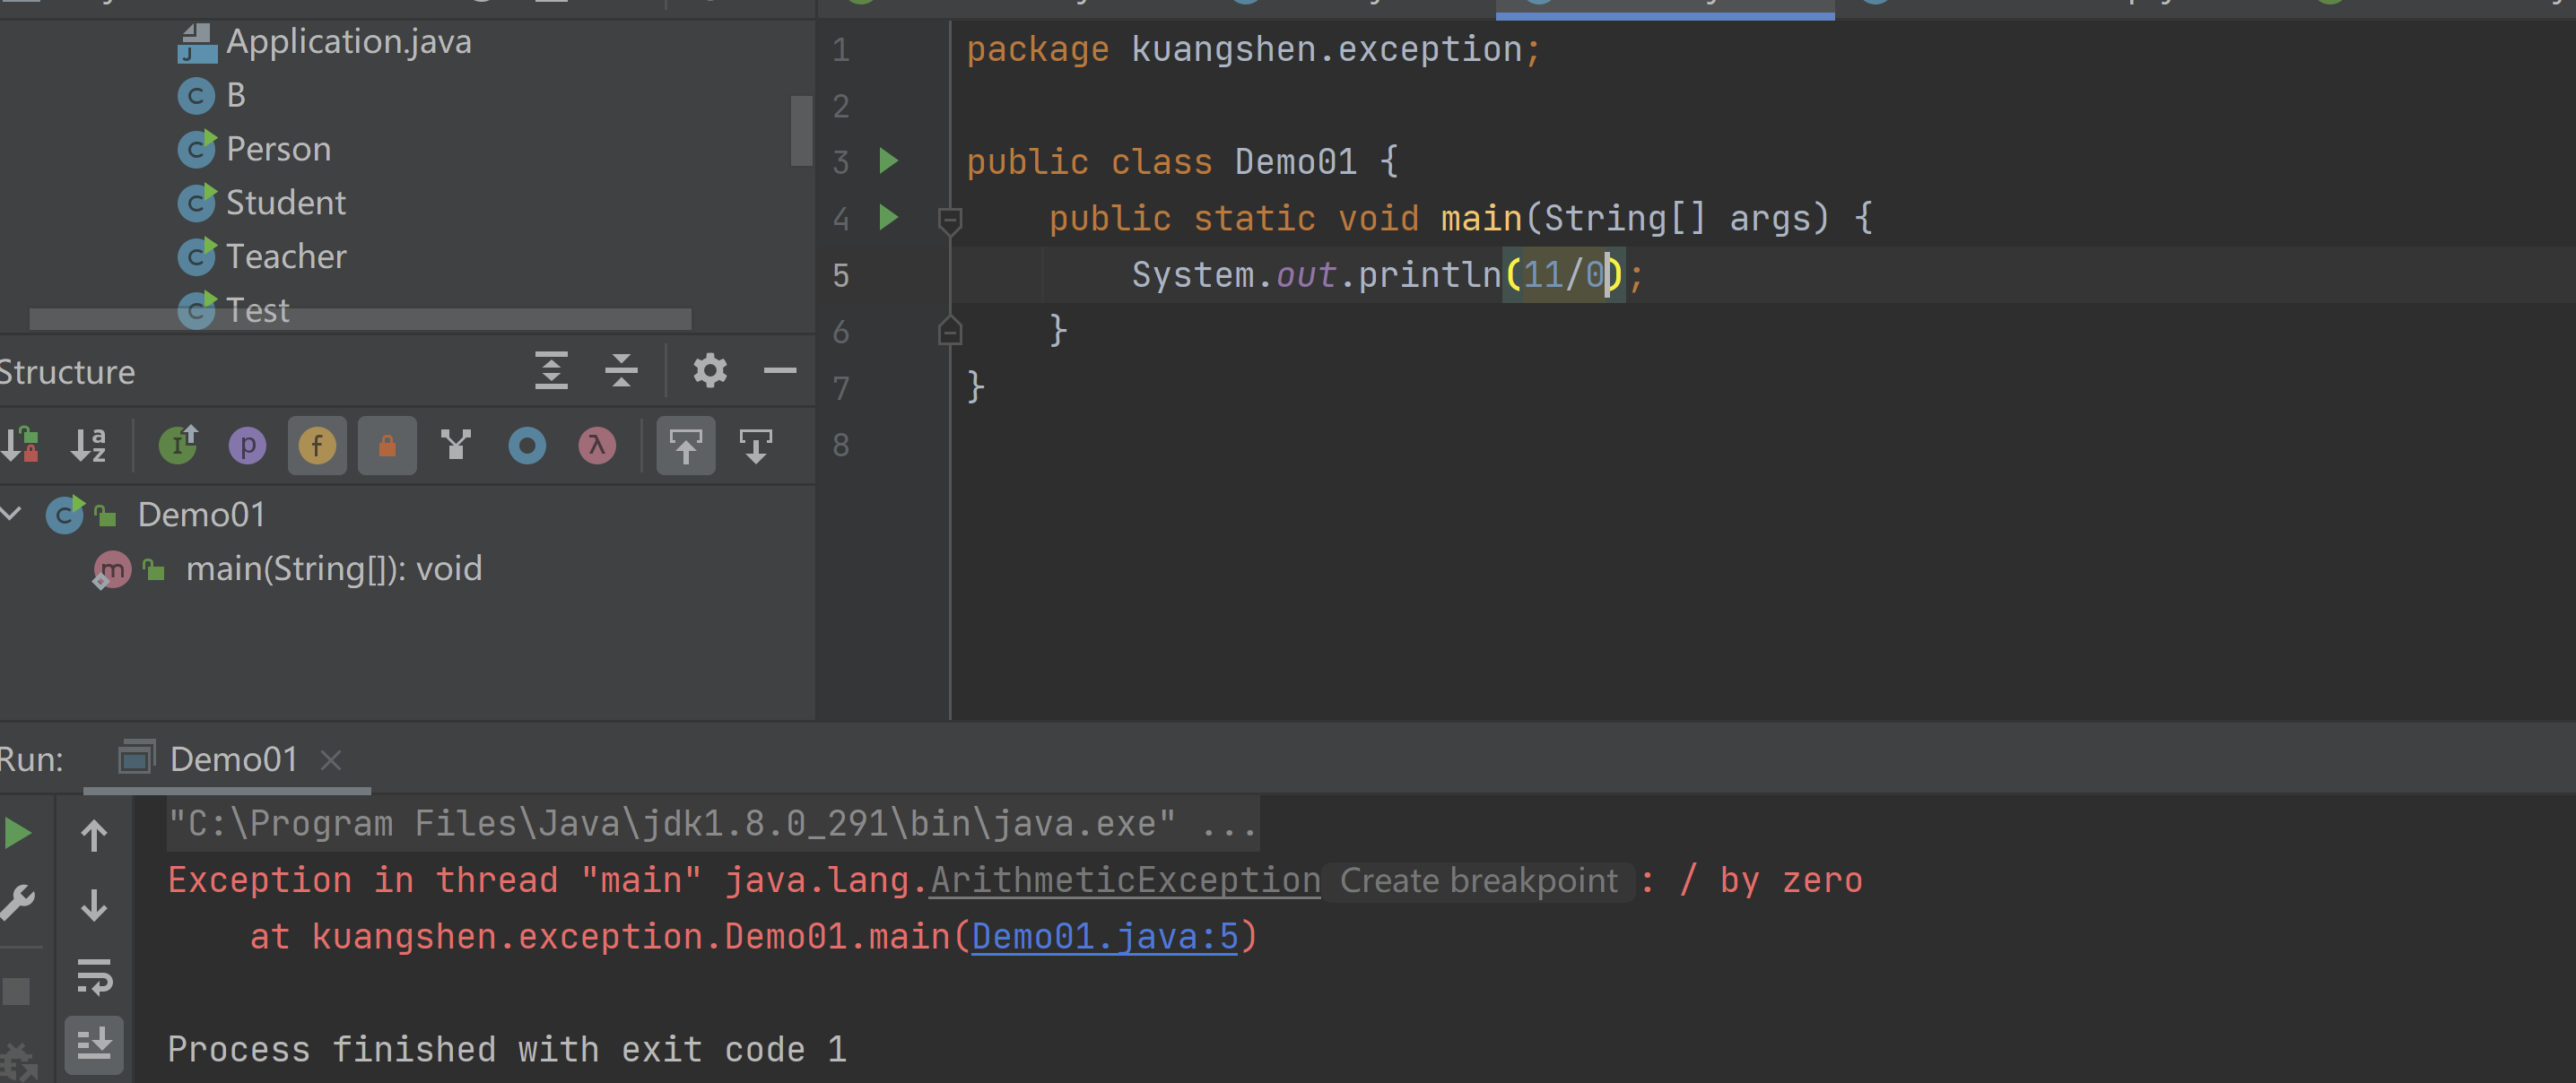Hide the Structure panel with minus icon

(779, 371)
